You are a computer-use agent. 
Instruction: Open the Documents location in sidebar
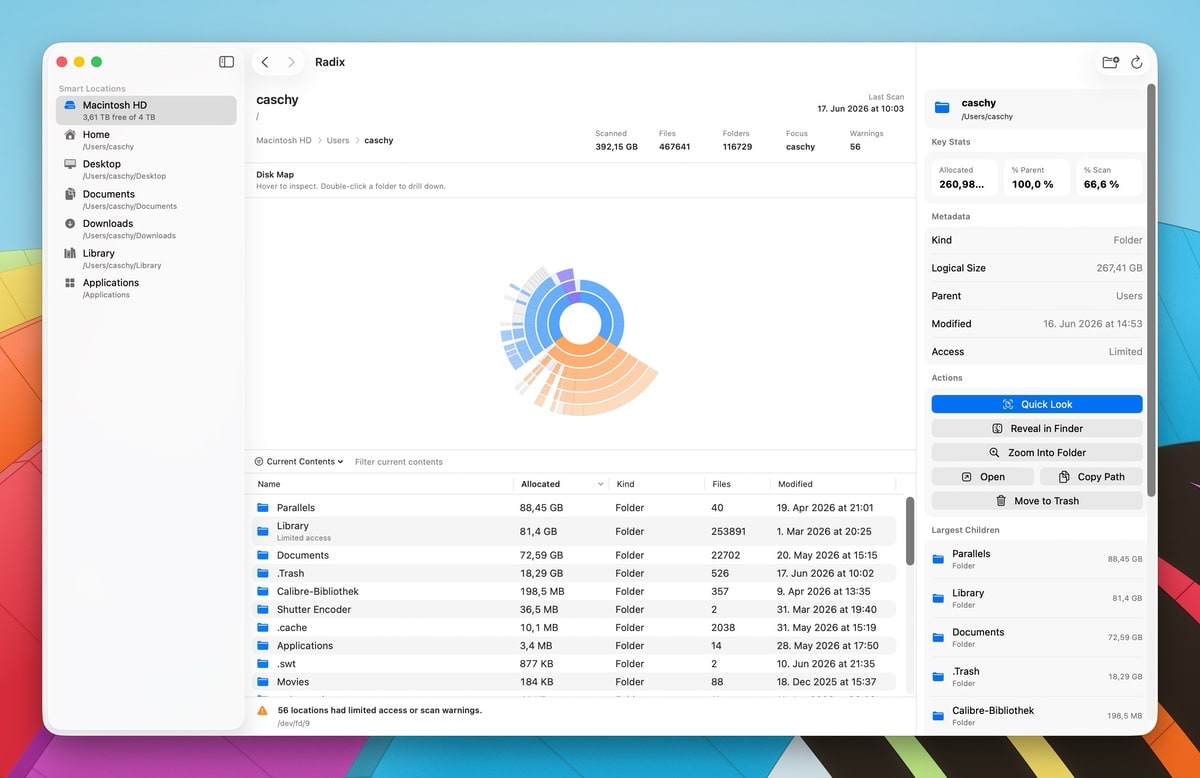point(146,199)
